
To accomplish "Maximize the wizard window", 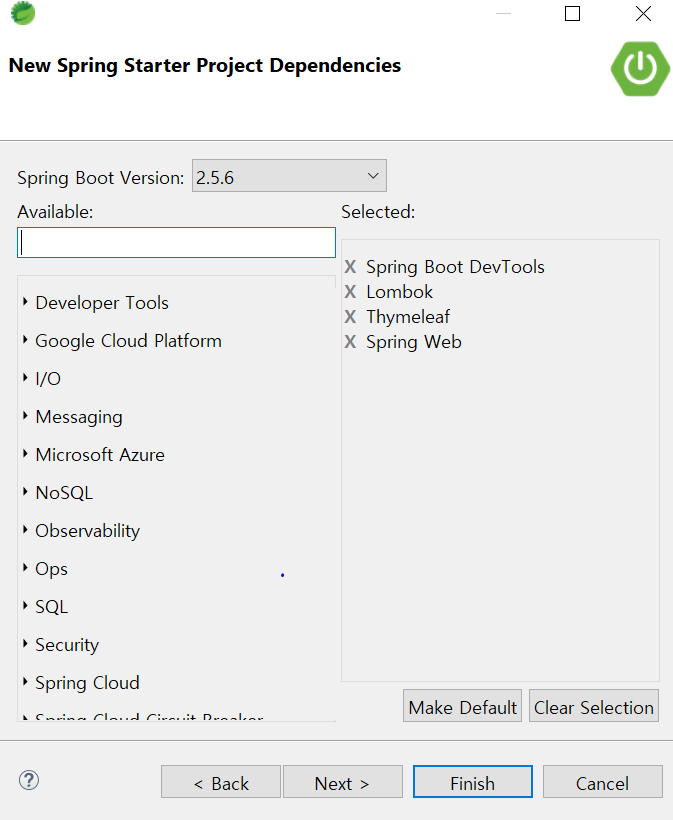I will pos(573,14).
